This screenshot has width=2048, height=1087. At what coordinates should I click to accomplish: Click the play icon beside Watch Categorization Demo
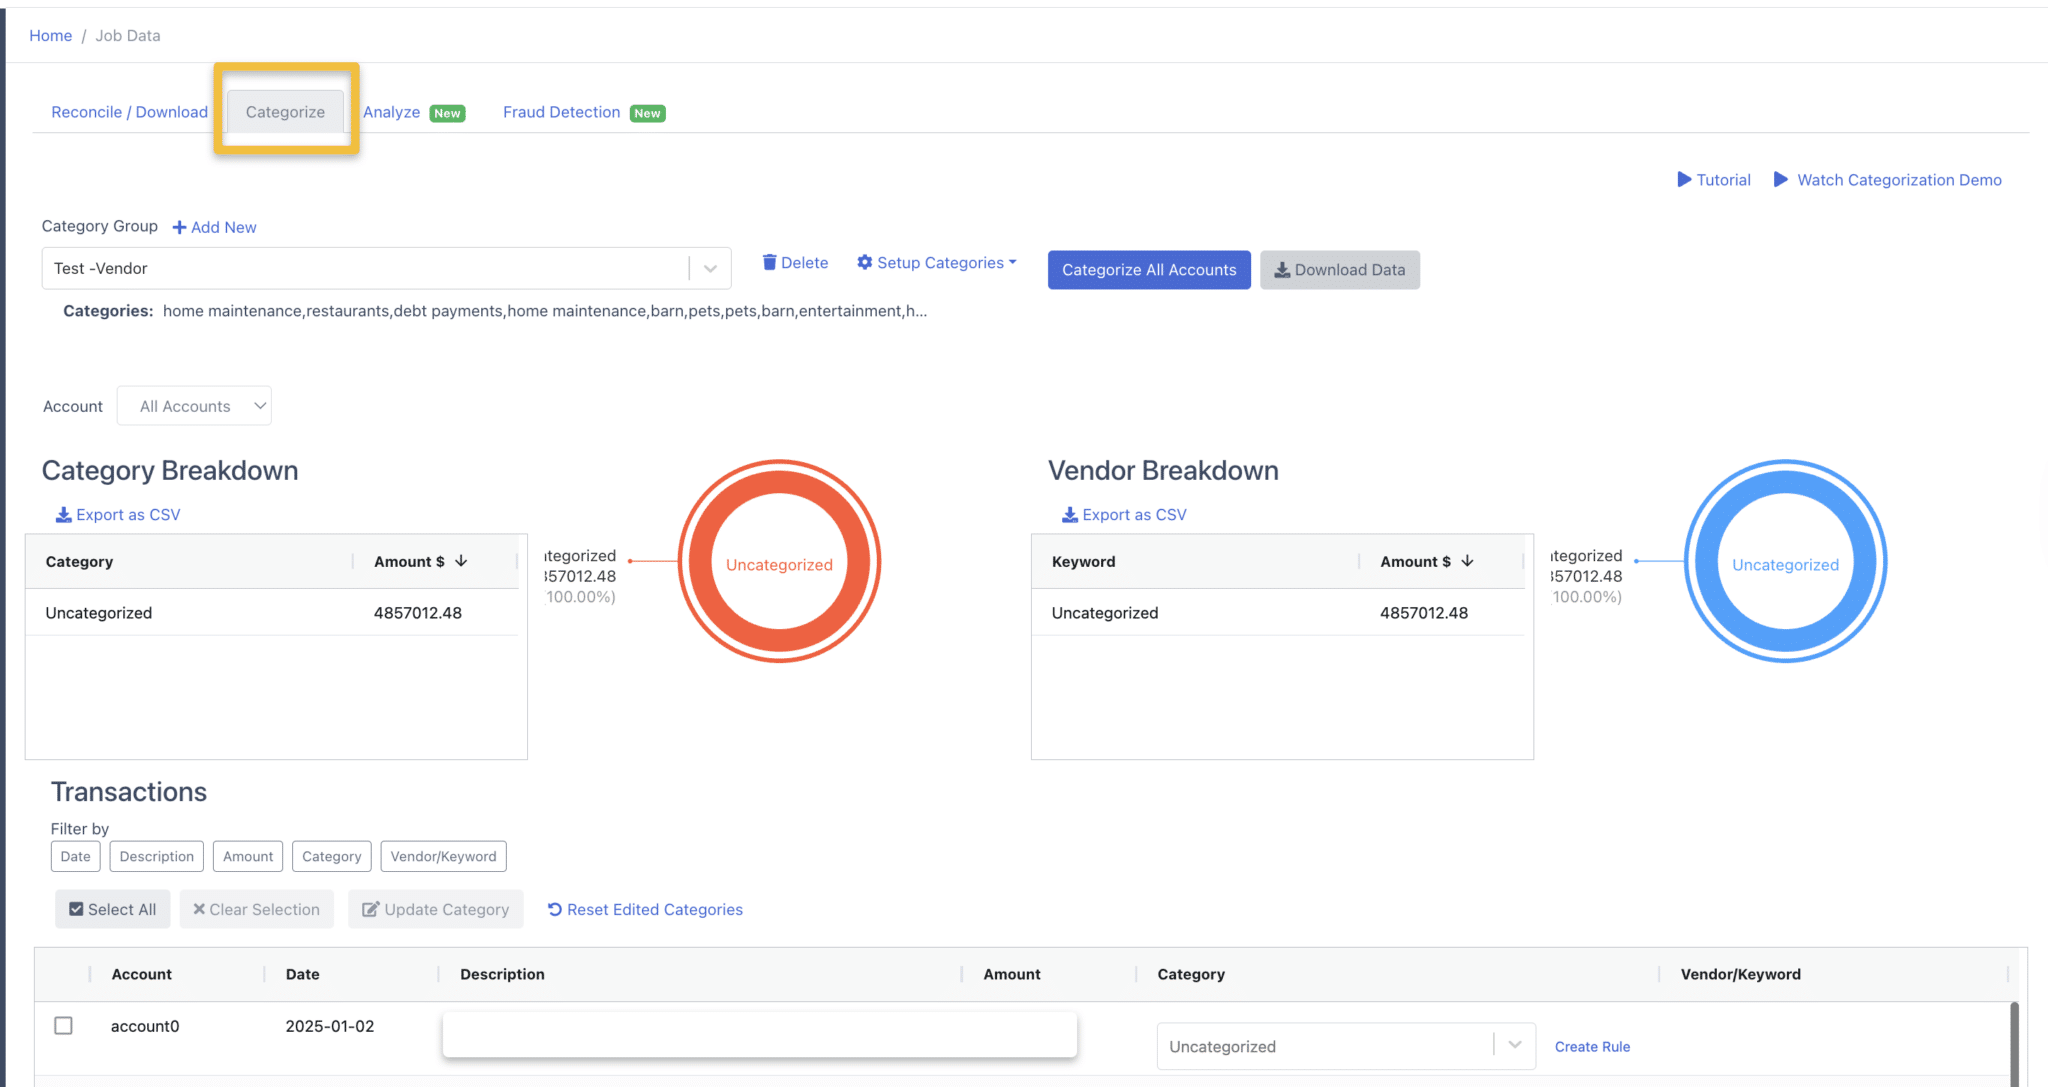(1781, 180)
